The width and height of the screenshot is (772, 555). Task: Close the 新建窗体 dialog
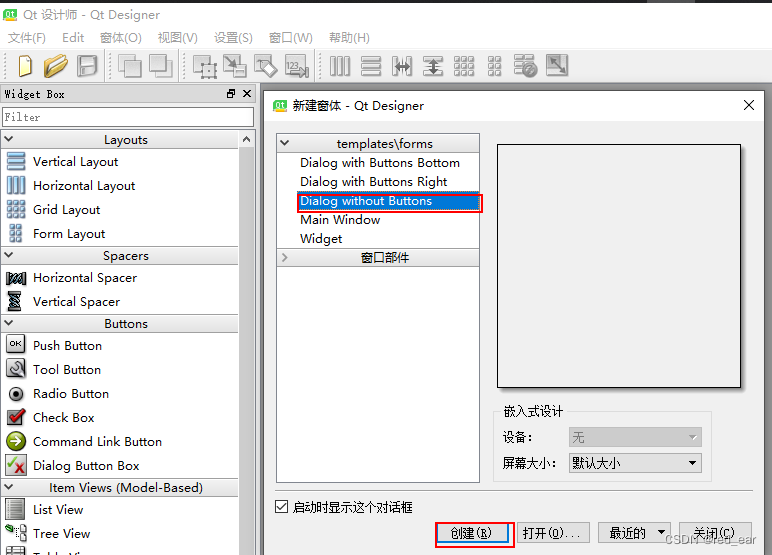pyautogui.click(x=749, y=105)
